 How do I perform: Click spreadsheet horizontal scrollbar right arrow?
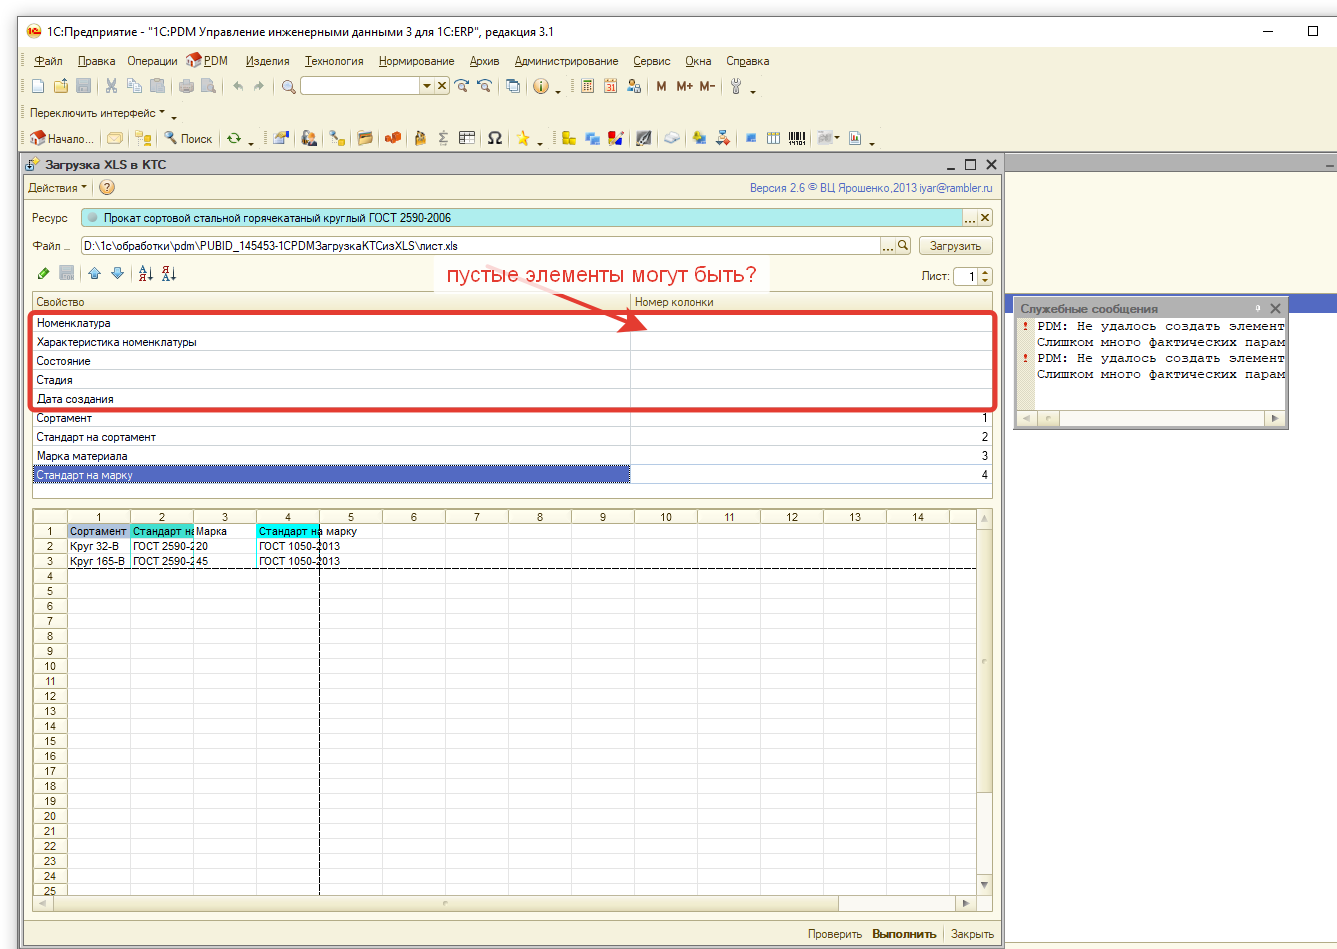pos(965,903)
